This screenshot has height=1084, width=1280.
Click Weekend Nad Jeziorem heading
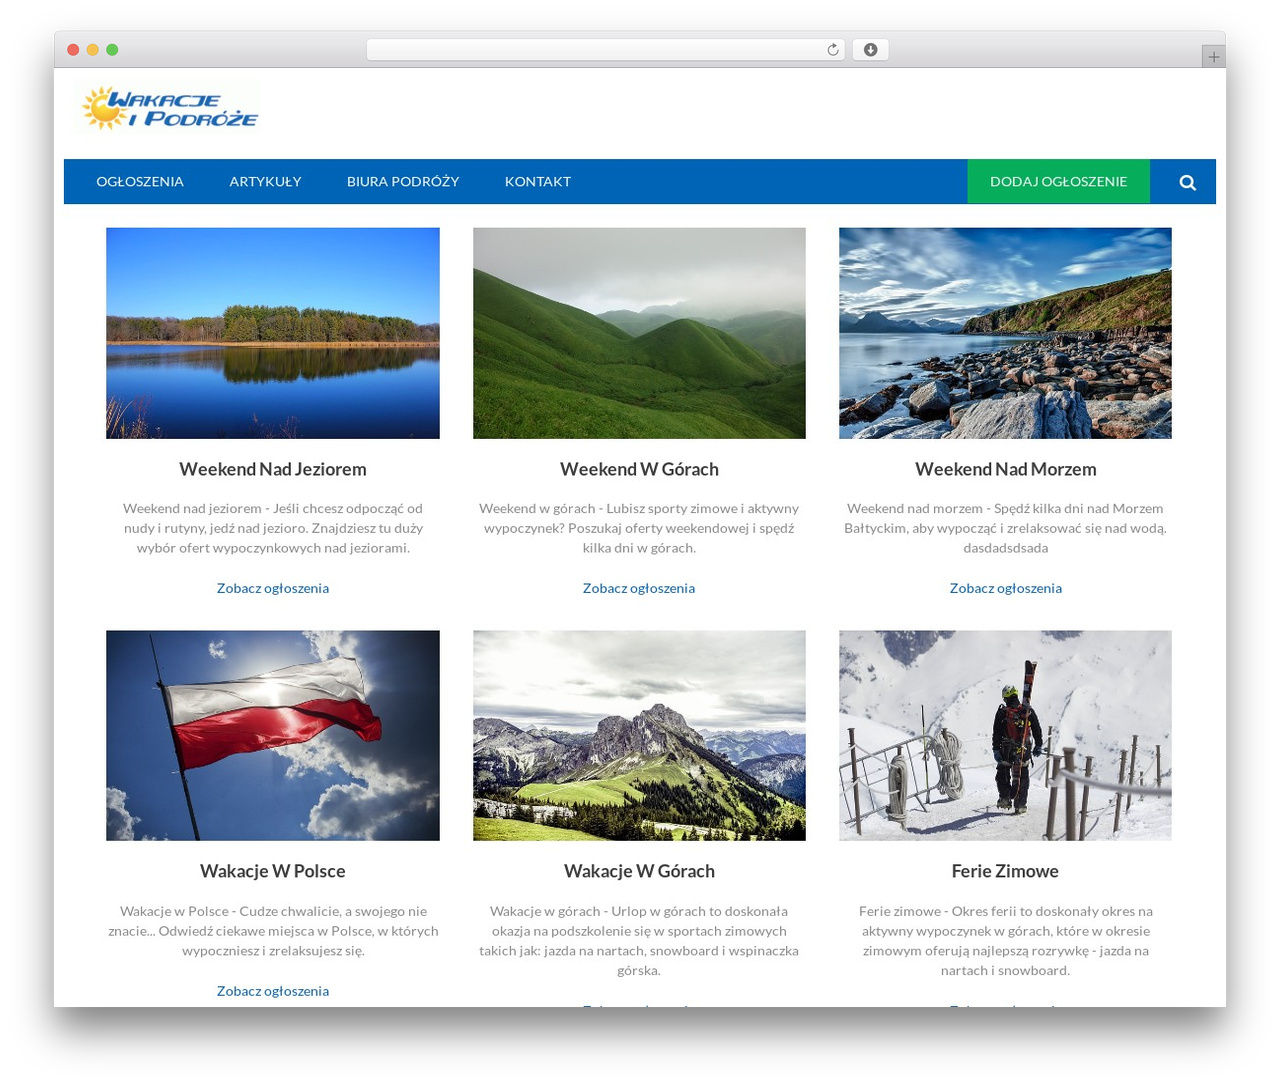click(273, 469)
